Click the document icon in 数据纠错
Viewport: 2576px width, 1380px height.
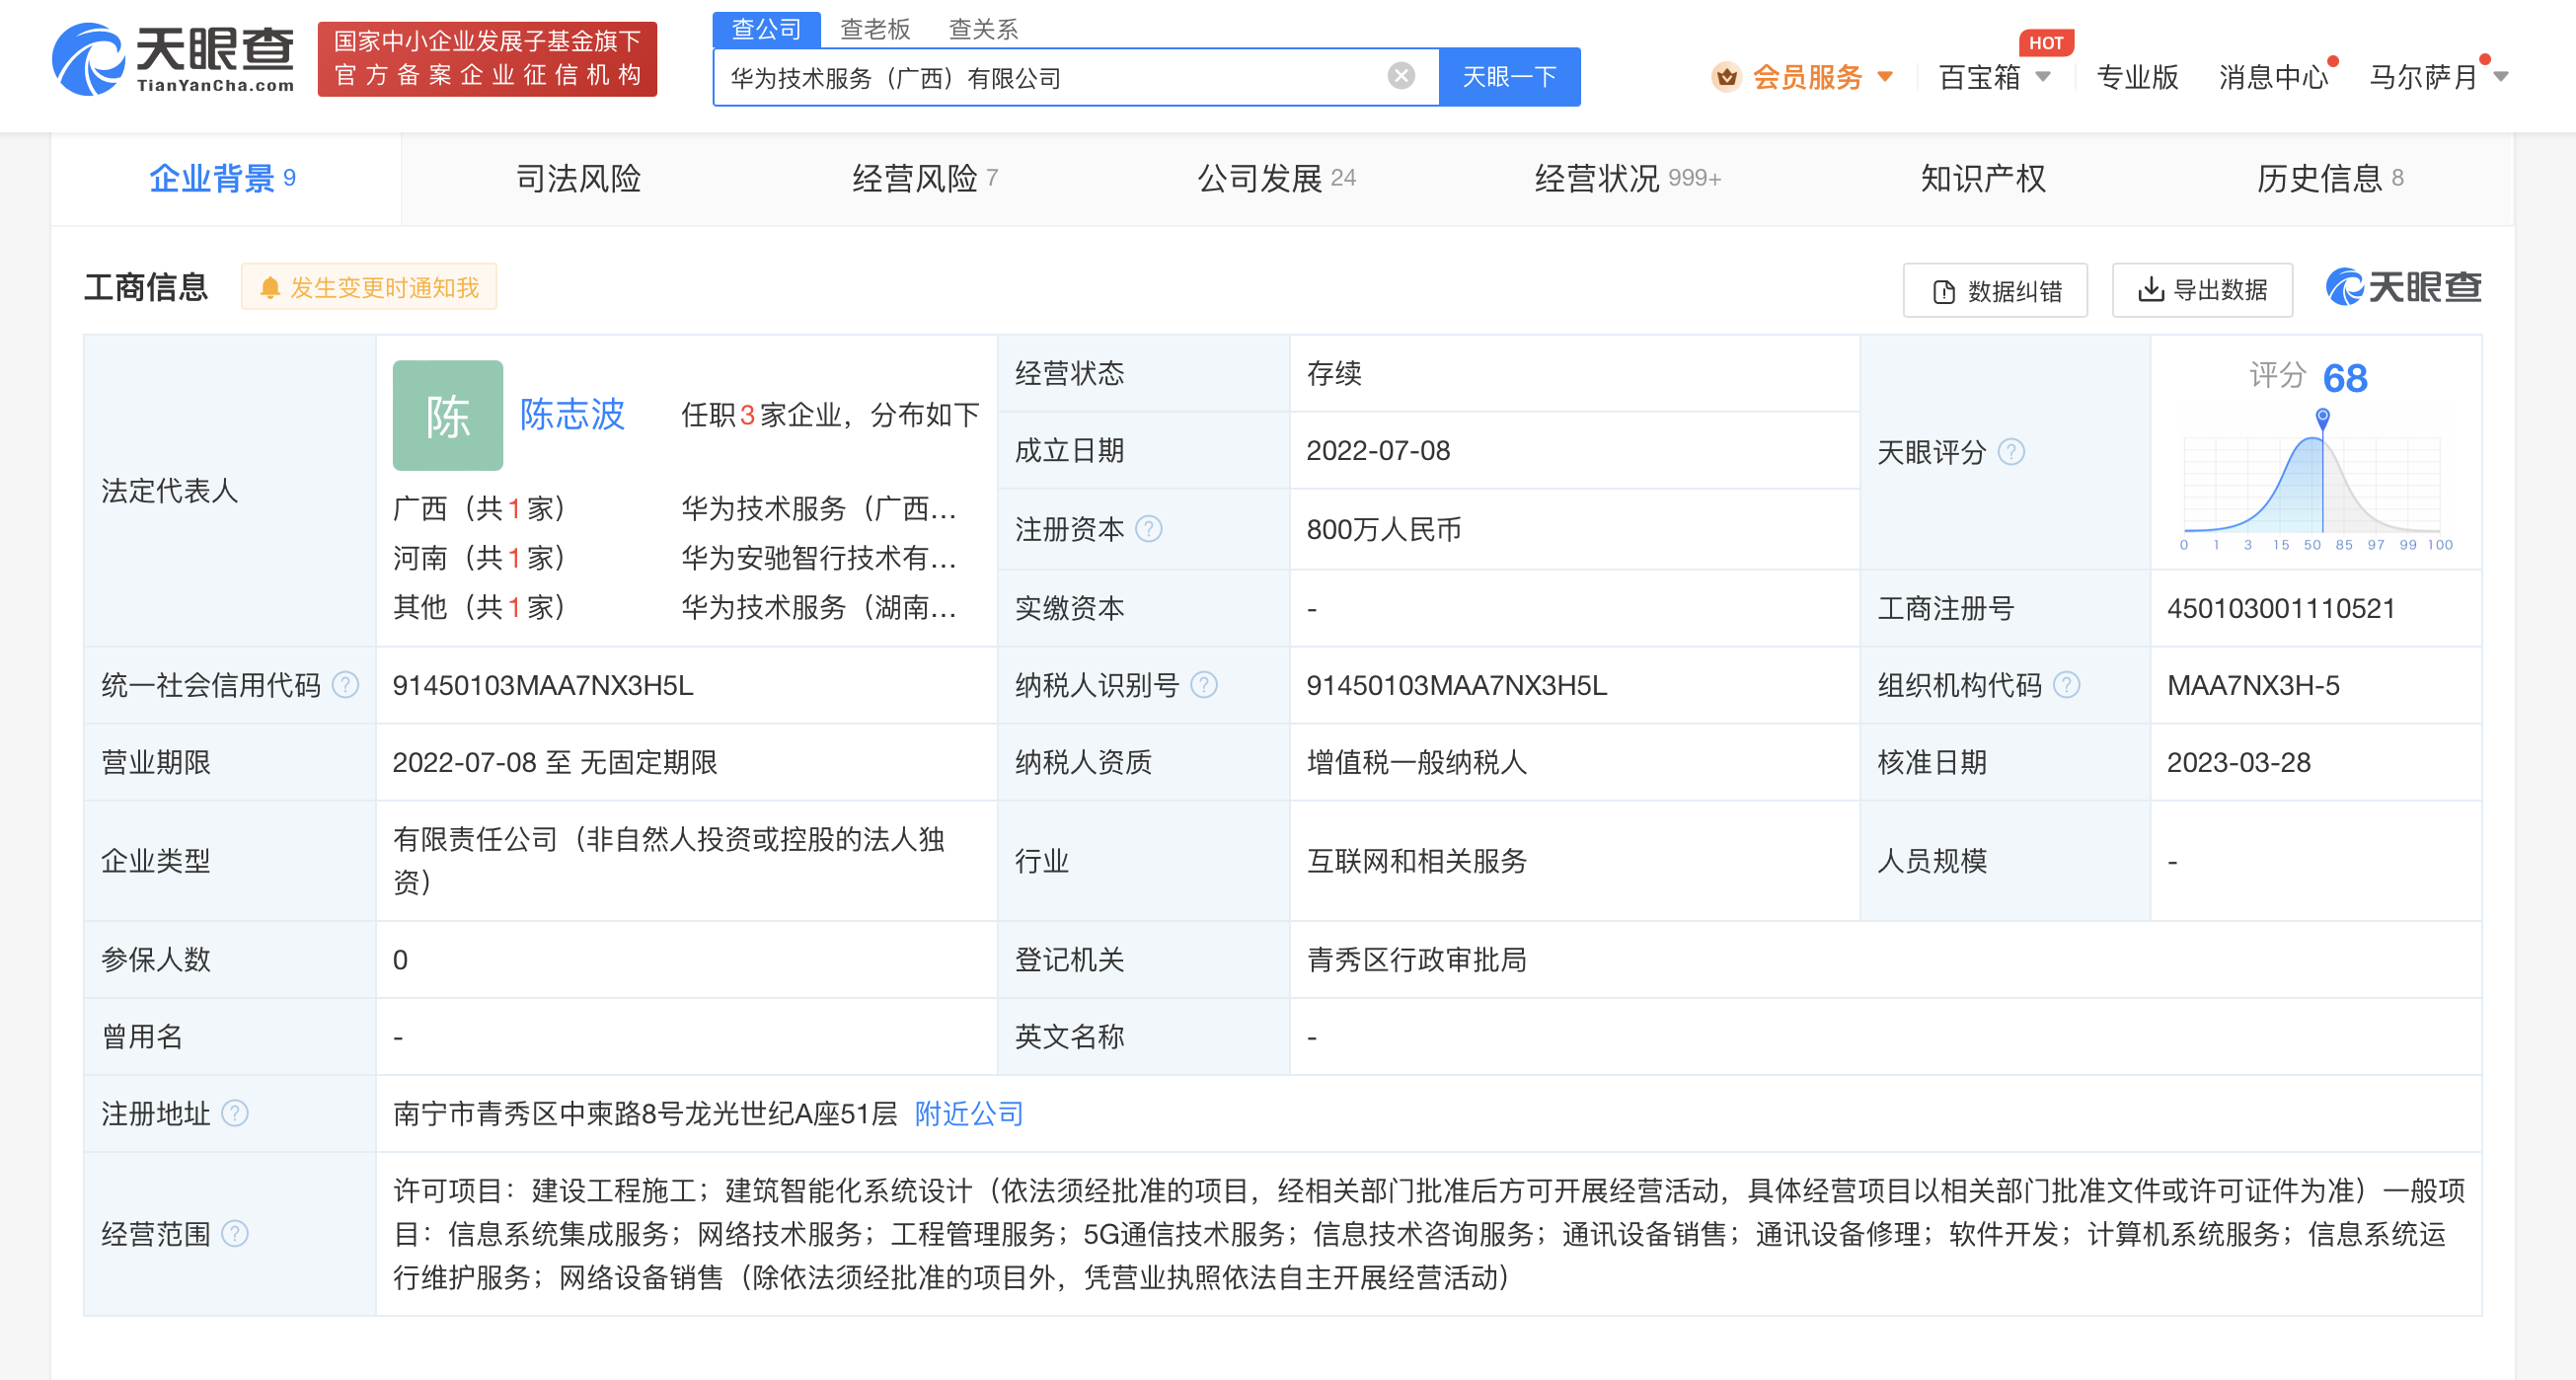tap(1943, 291)
